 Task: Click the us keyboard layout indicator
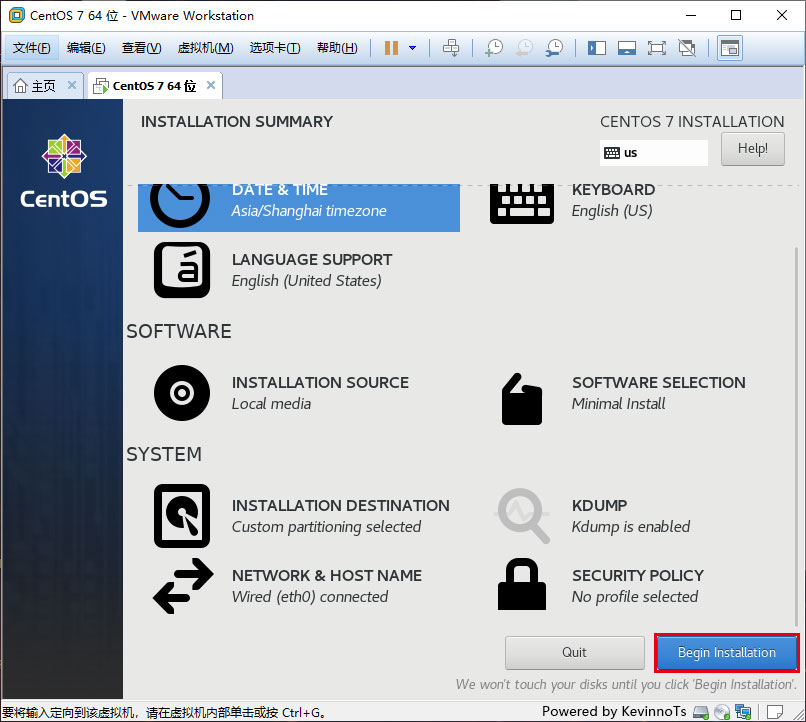point(653,153)
